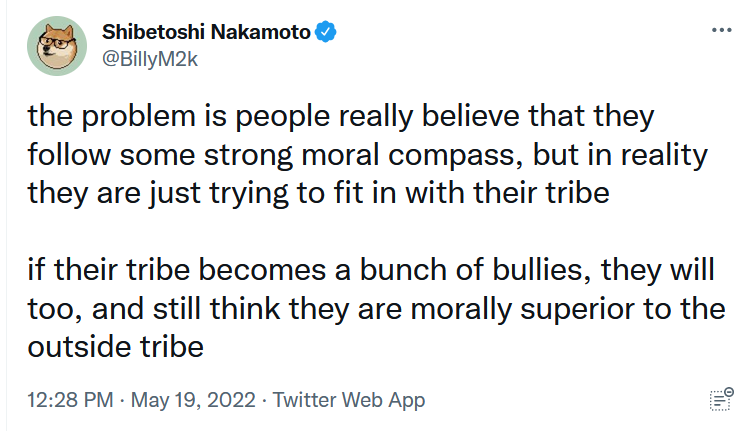
Task: Click the dotted note icon at bottom right
Action: click(719, 401)
